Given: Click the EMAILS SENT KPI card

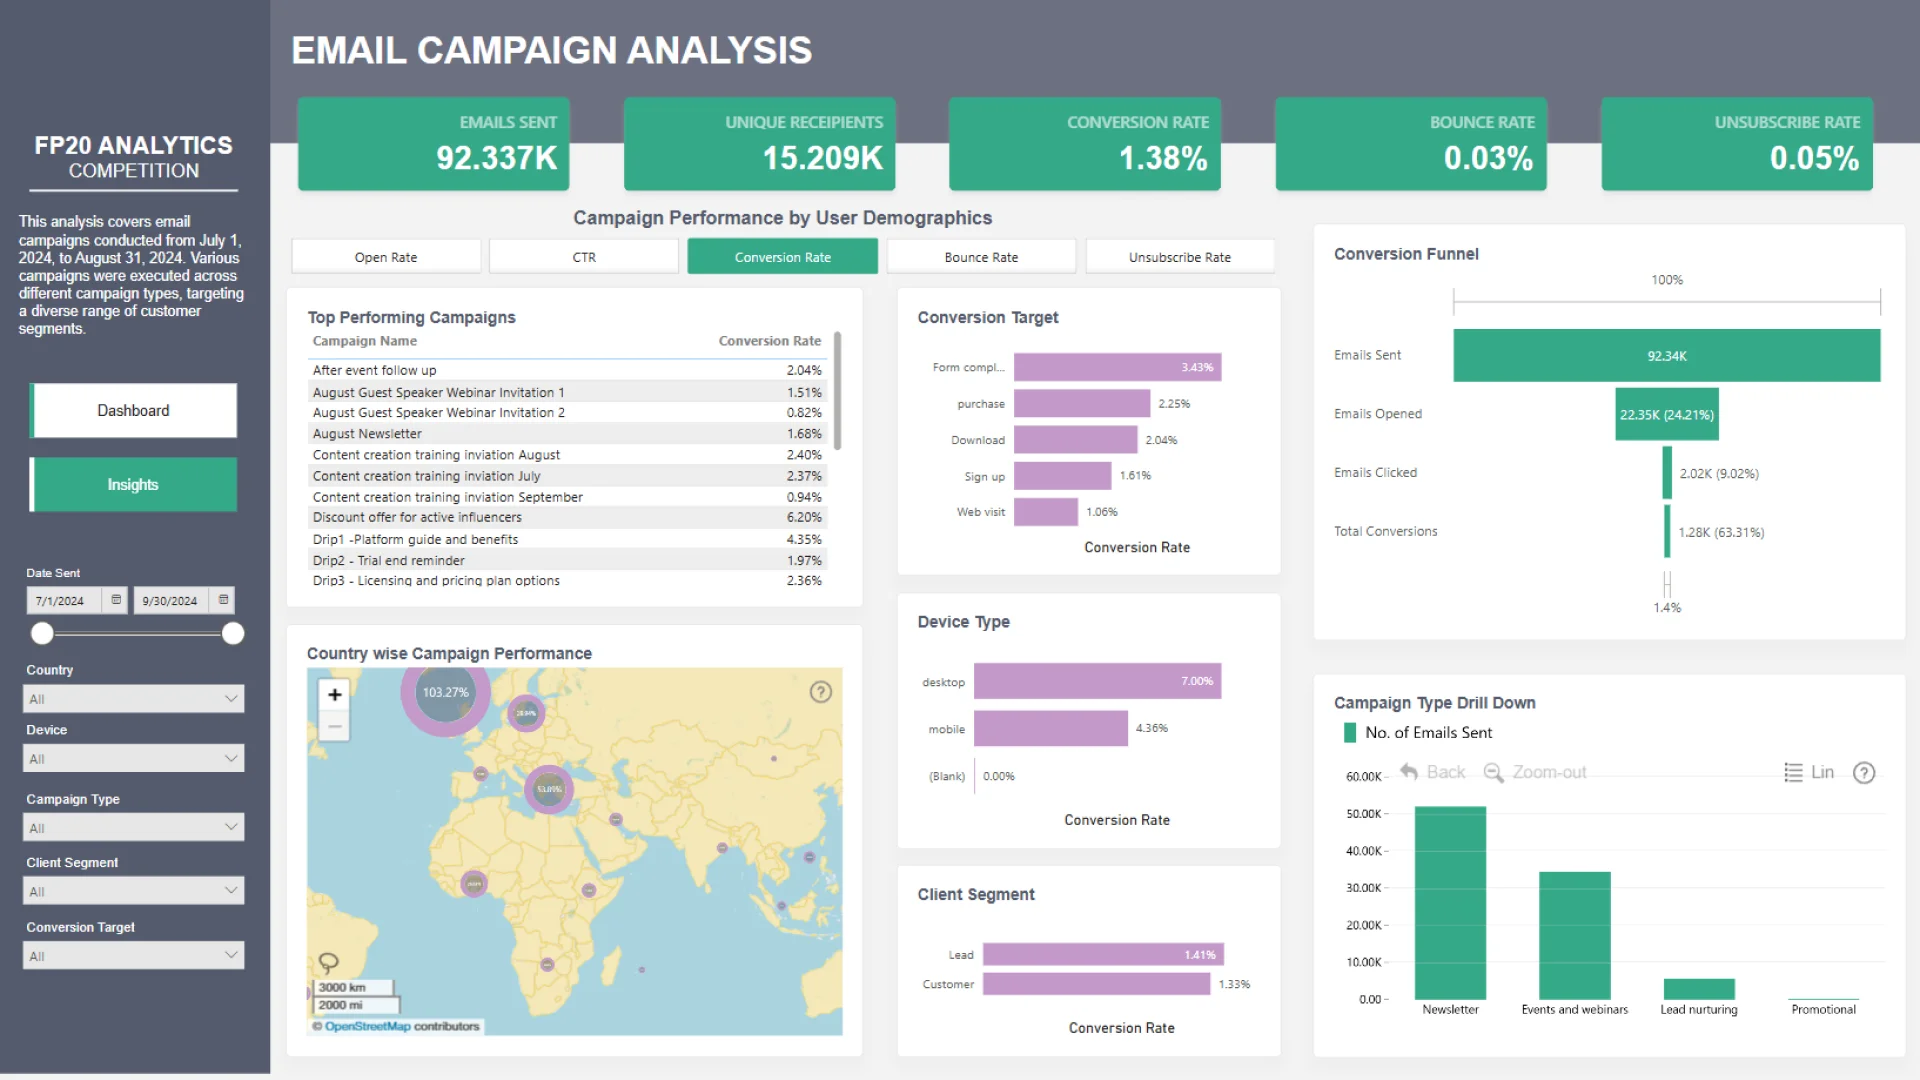Looking at the screenshot, I should point(434,144).
